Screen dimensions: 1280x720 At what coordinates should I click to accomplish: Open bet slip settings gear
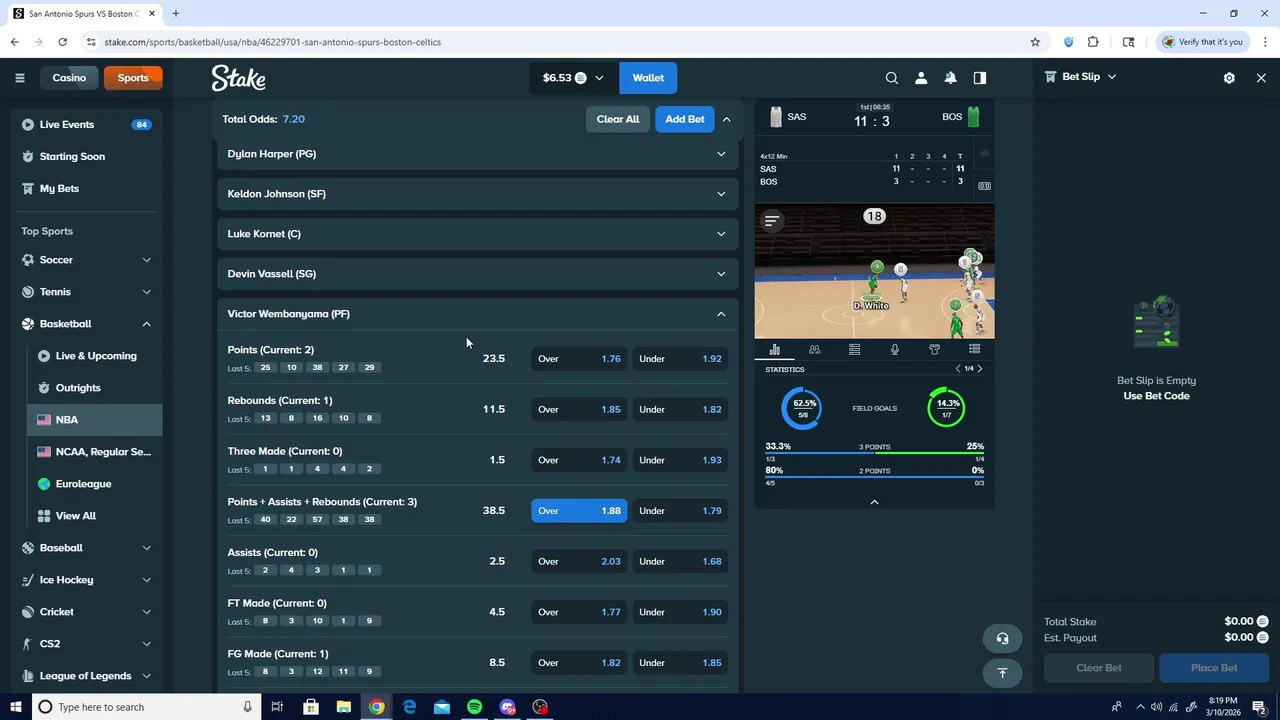(x=1229, y=78)
